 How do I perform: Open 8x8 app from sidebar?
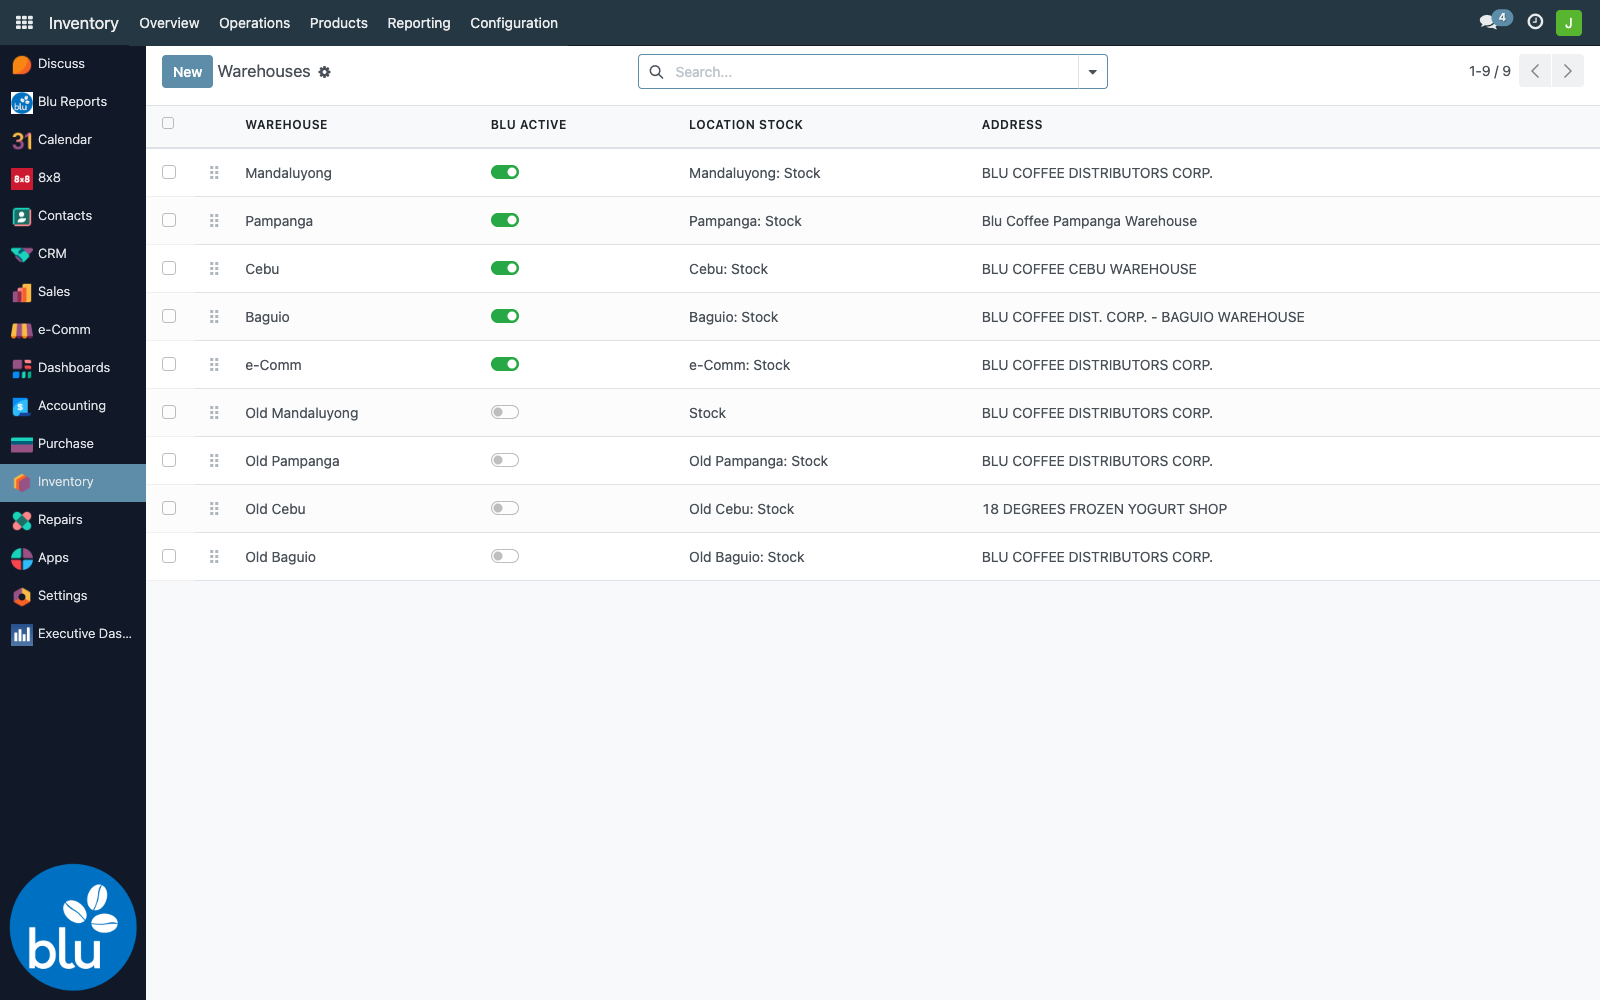pos(73,178)
